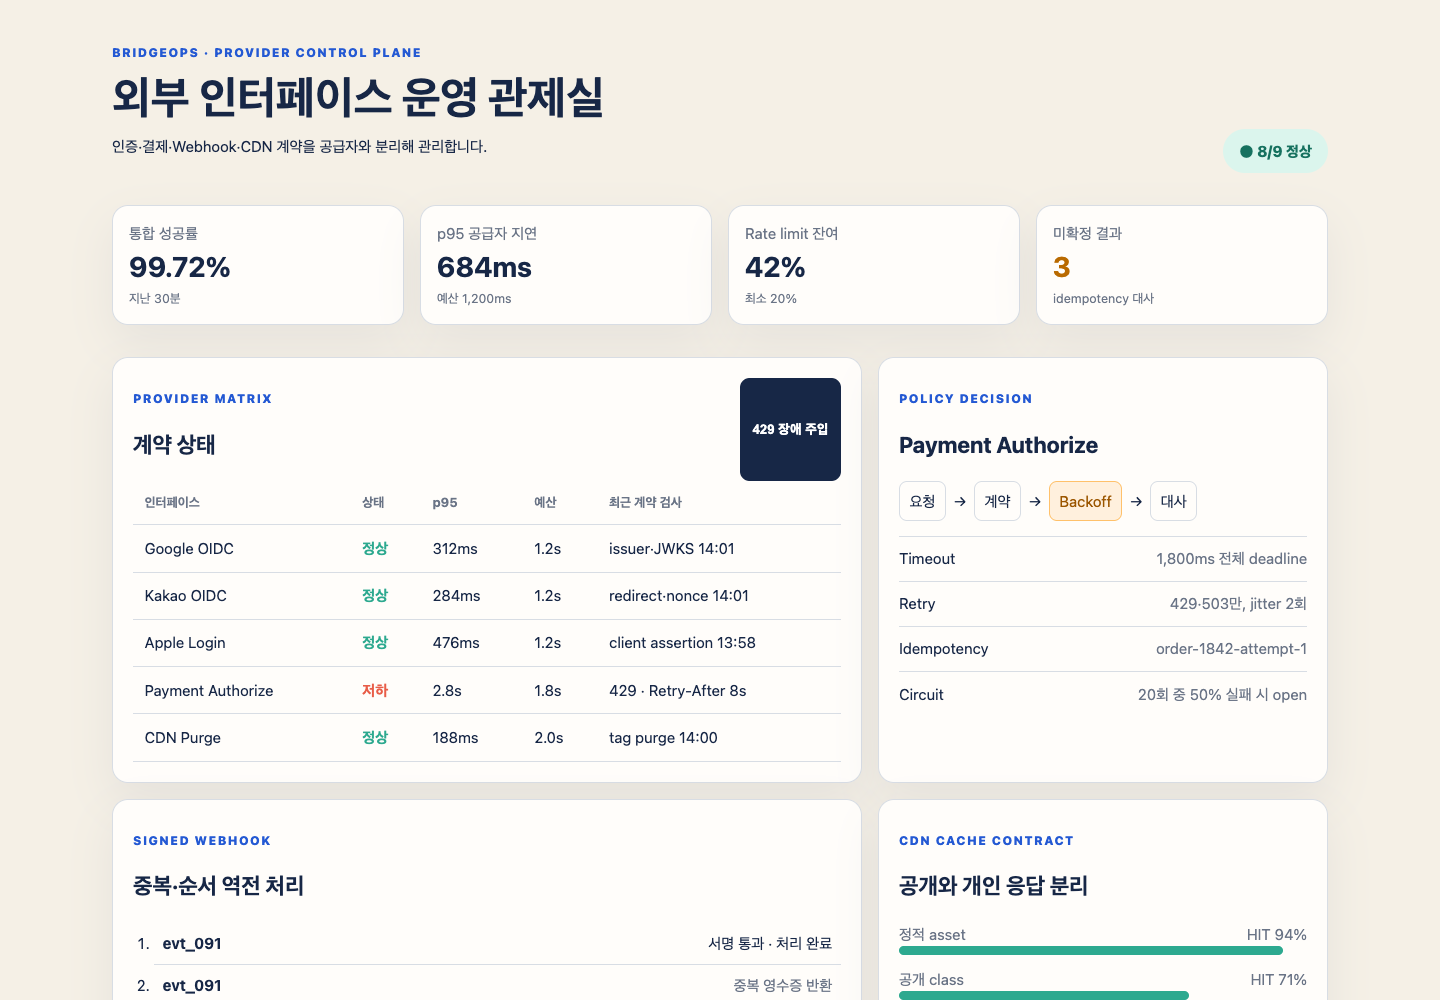Click the 공개와 개인 응답 분리 heading
Viewport: 1440px width, 1000px height.
coord(993,886)
